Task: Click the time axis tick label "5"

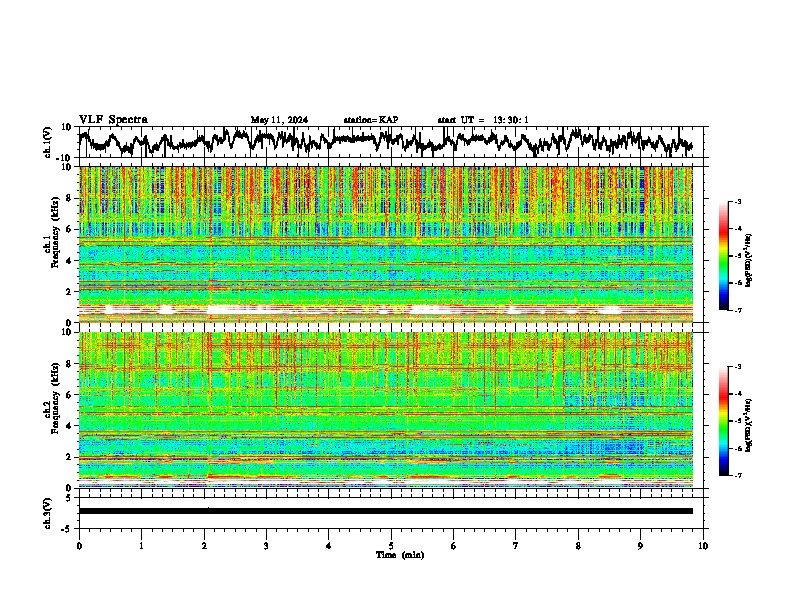Action: coord(391,546)
